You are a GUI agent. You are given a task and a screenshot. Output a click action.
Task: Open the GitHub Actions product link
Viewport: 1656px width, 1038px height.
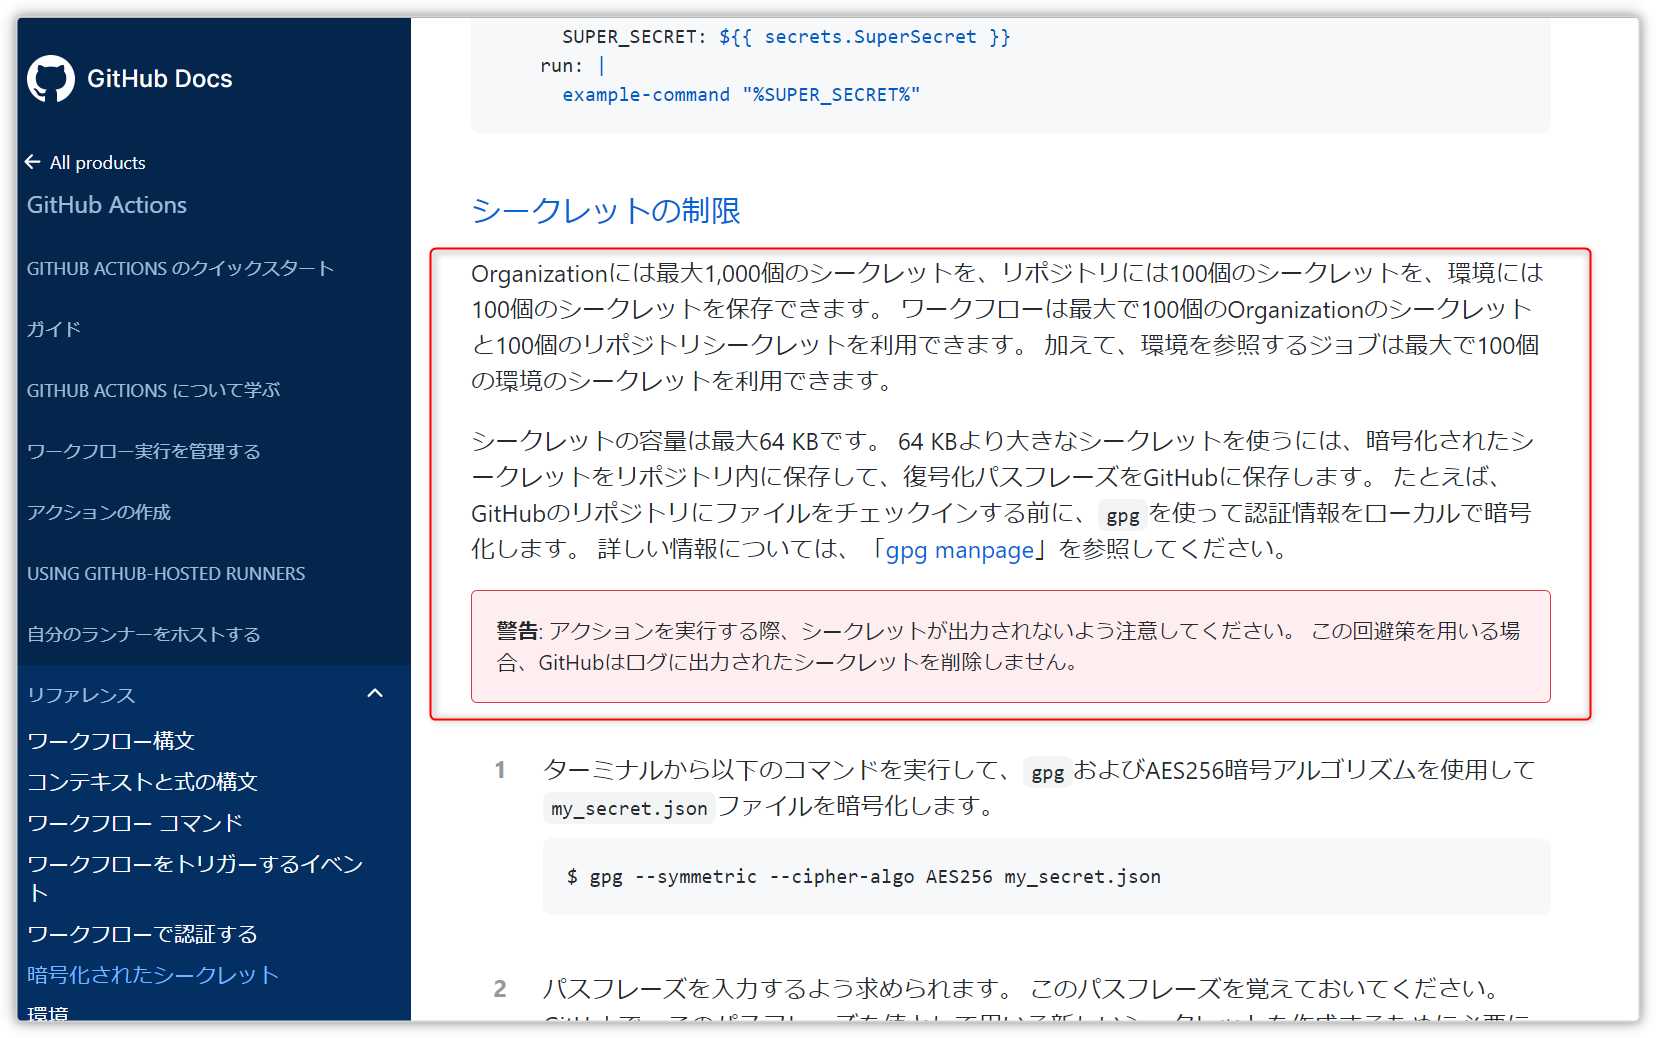[x=107, y=205]
